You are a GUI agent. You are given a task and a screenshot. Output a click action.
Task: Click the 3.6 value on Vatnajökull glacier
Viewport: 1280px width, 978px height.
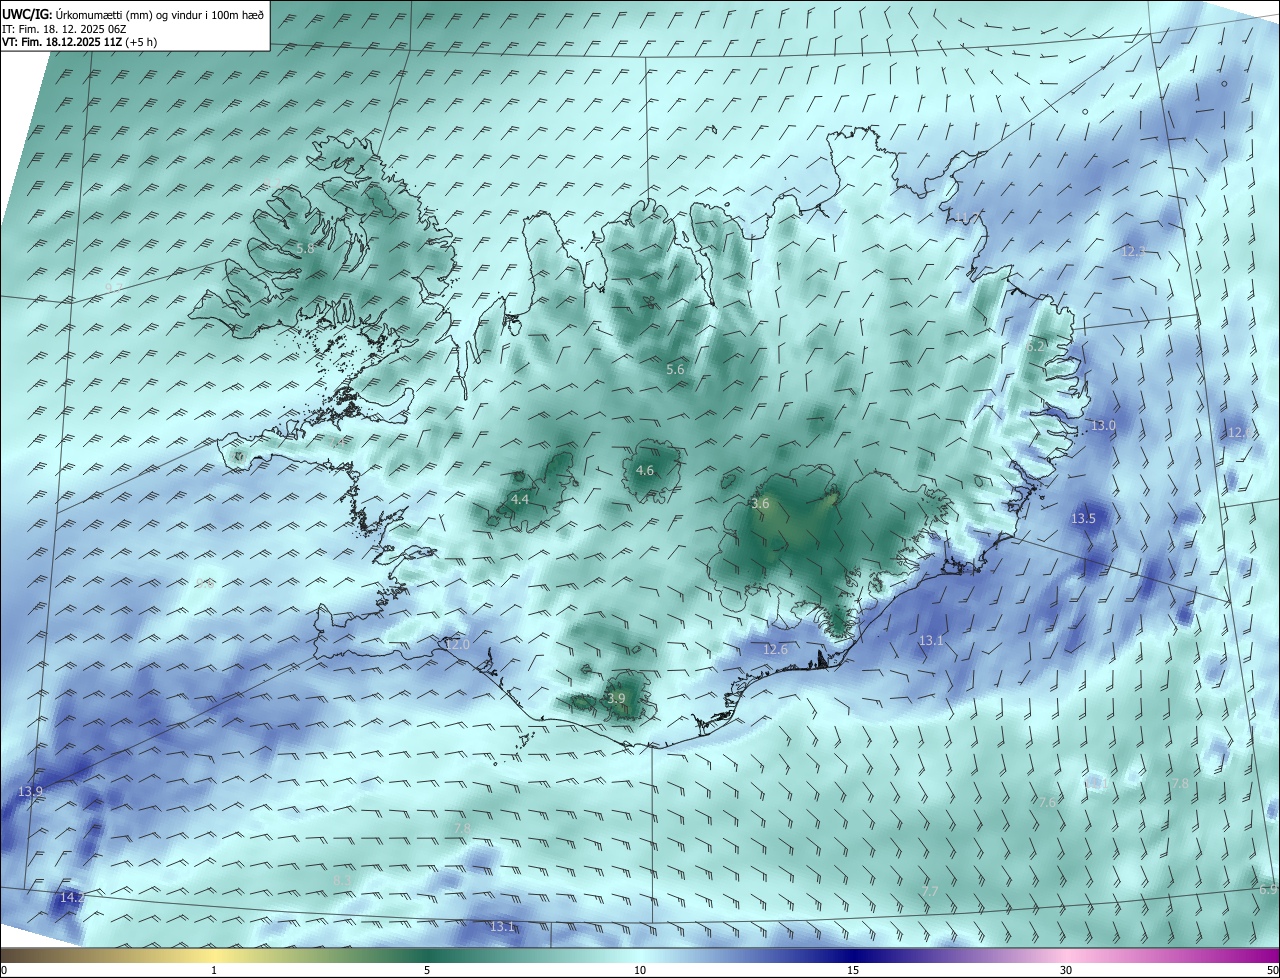point(760,503)
